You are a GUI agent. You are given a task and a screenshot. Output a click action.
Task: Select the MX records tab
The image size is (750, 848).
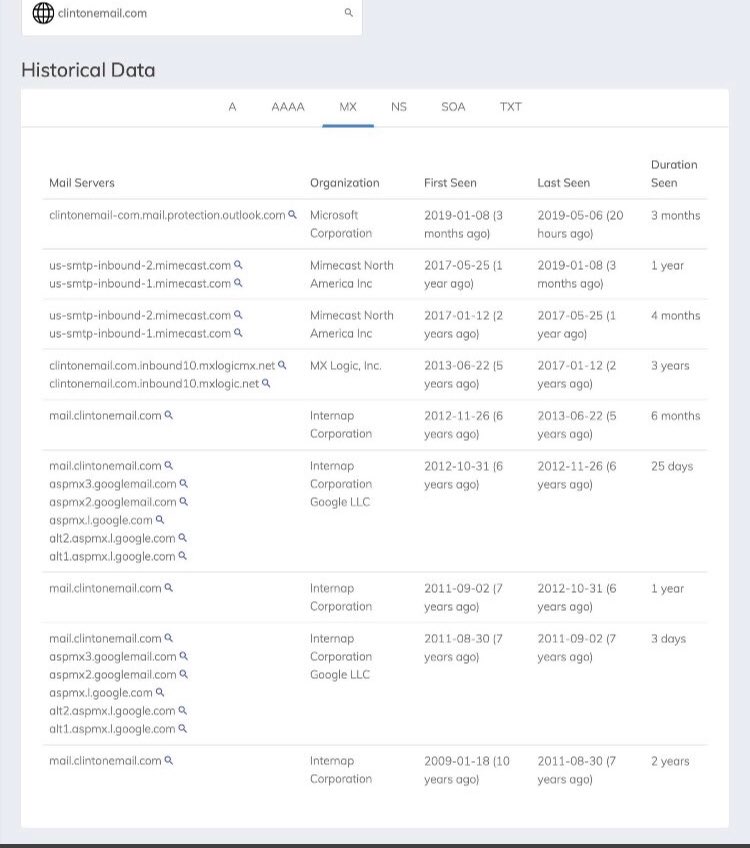[348, 107]
